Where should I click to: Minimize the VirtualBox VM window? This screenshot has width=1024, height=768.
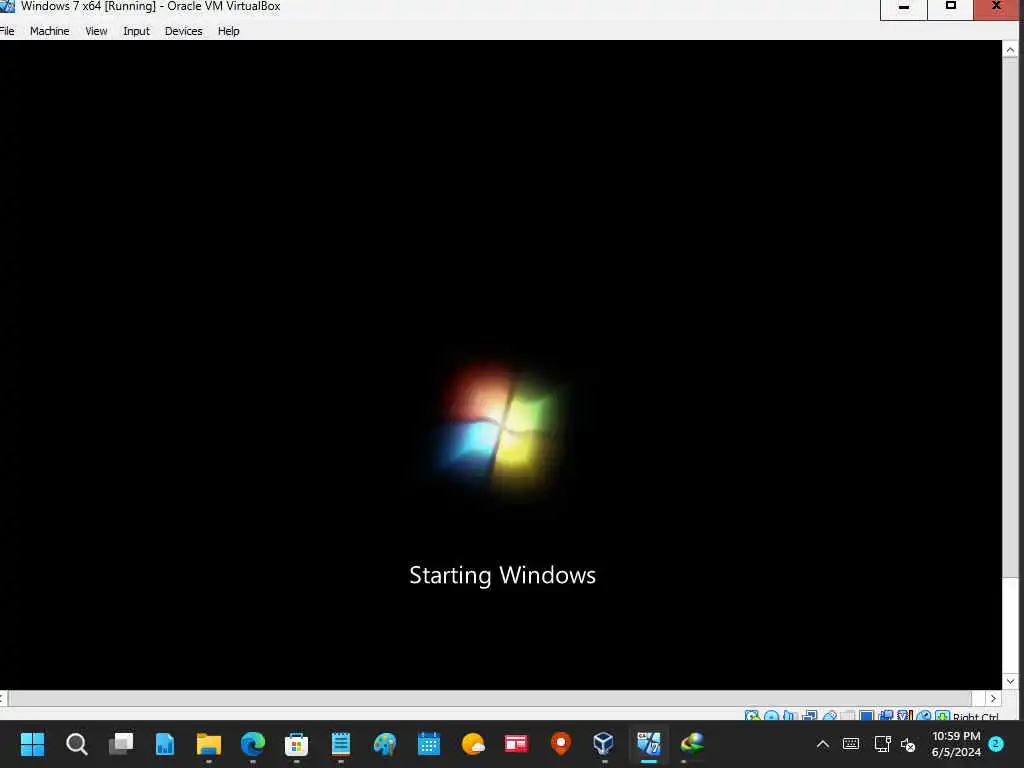[904, 8]
